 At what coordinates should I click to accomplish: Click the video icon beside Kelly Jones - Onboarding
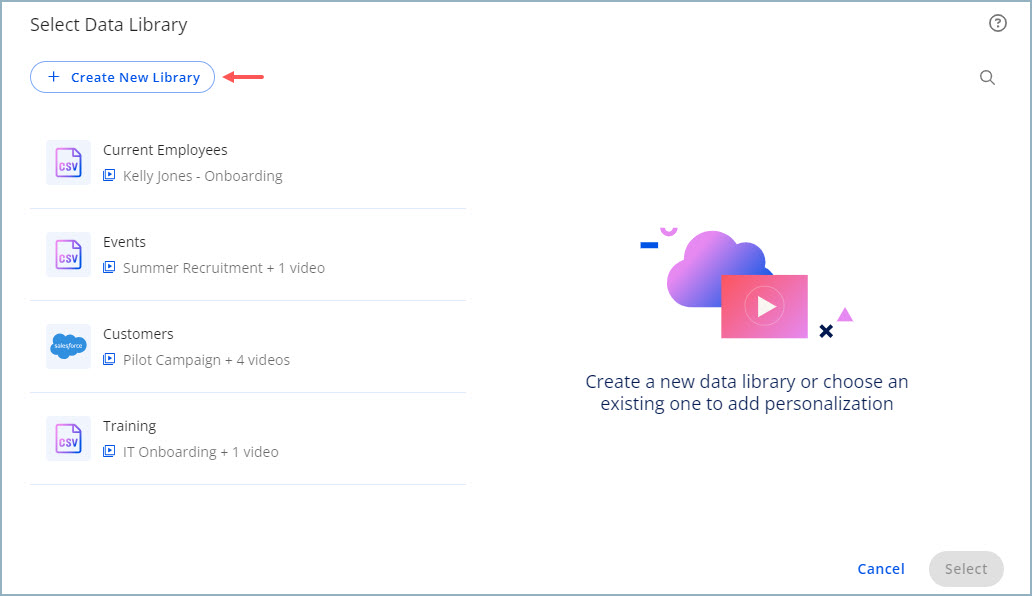(x=110, y=175)
